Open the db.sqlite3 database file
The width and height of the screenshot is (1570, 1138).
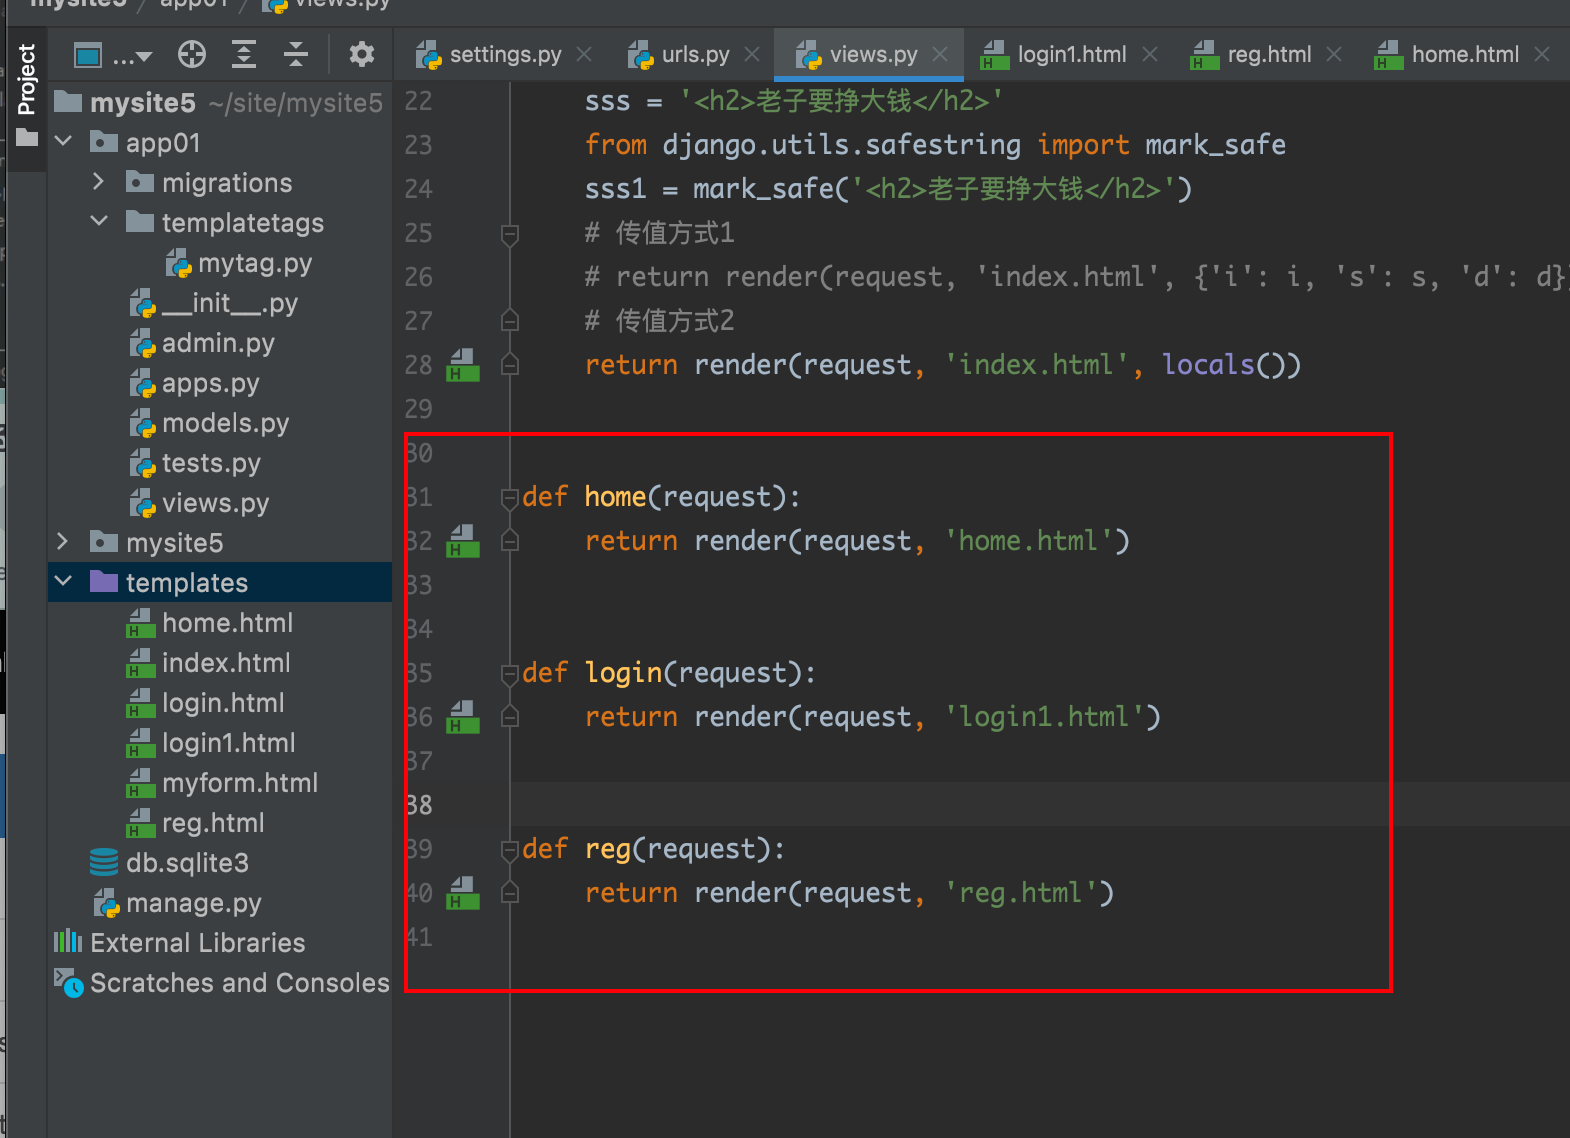coord(169,863)
